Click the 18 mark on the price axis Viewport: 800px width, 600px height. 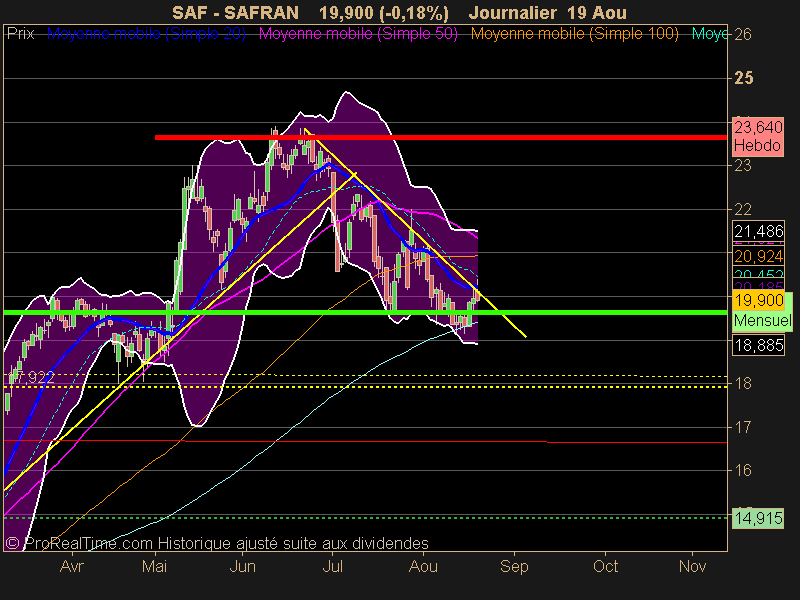tap(743, 383)
